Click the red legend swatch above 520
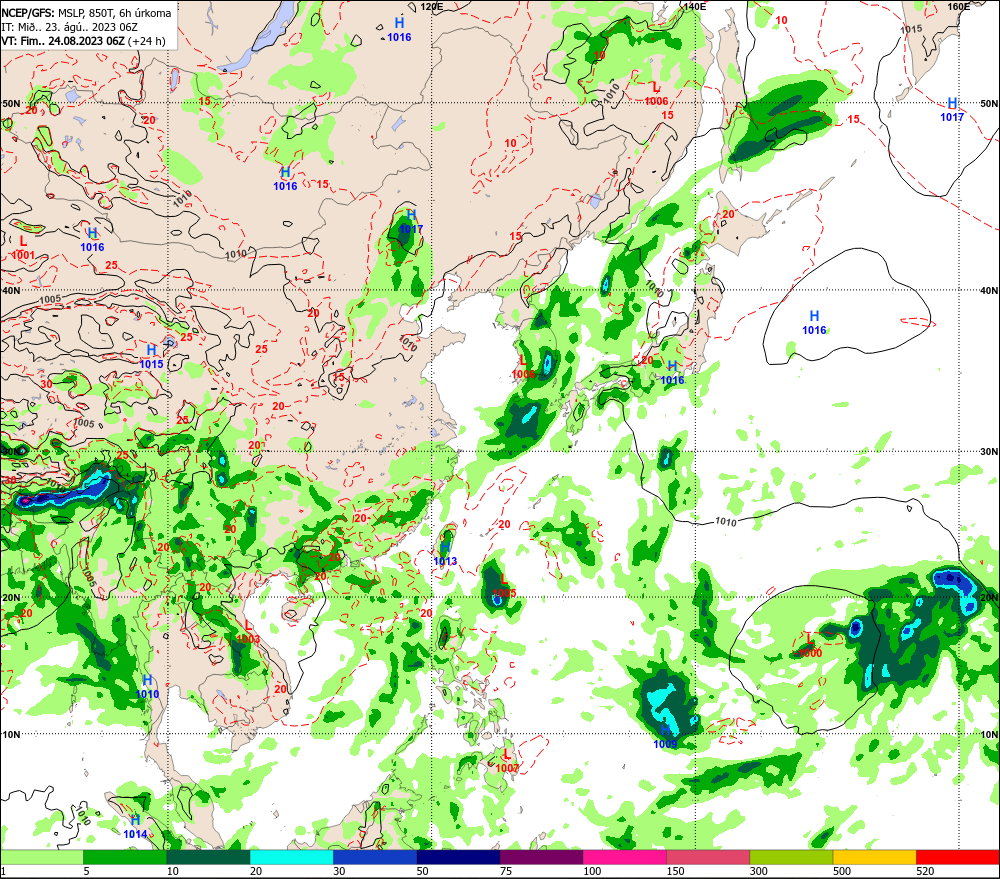Screen dimensions: 1000x879 coord(958,857)
